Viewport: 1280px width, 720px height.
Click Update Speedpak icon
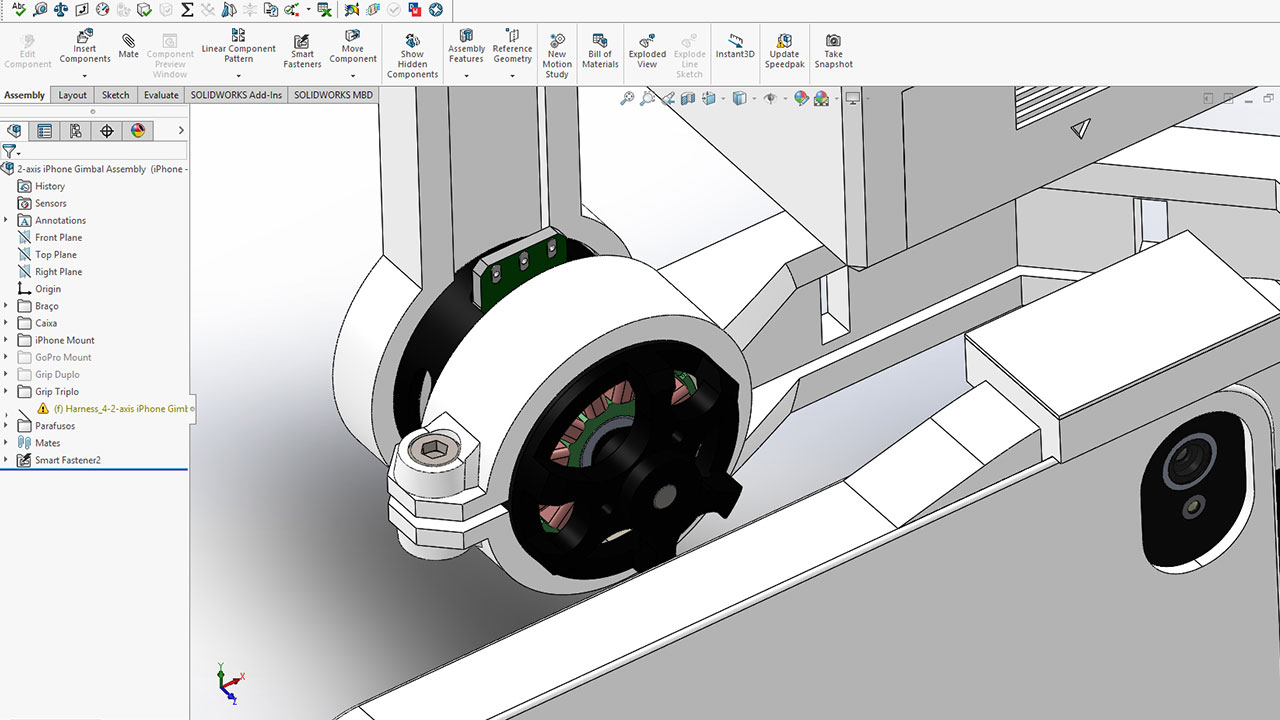pyautogui.click(x=784, y=50)
